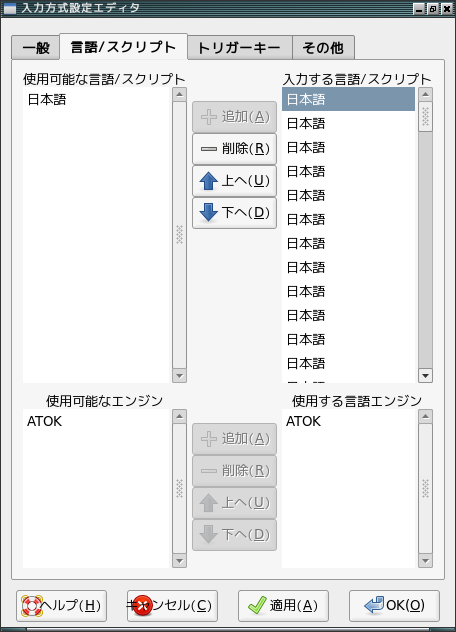
Task: Click upper 上へ(U) blue up arrow button
Action: [x=234, y=181]
